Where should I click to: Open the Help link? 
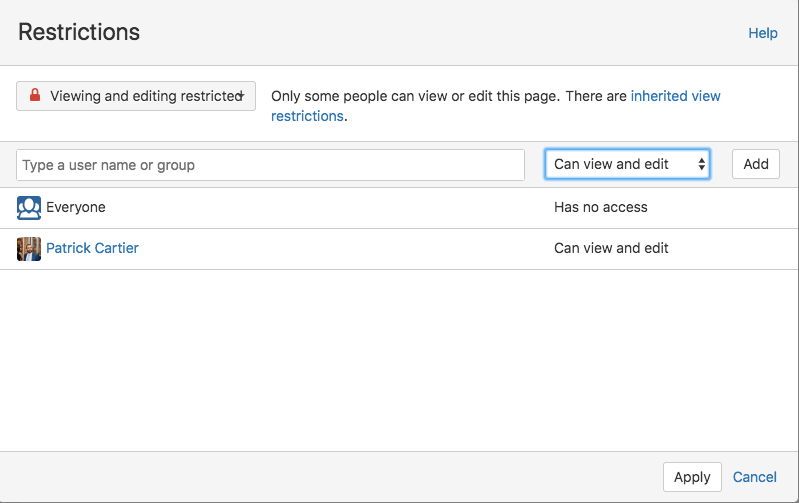tap(762, 33)
